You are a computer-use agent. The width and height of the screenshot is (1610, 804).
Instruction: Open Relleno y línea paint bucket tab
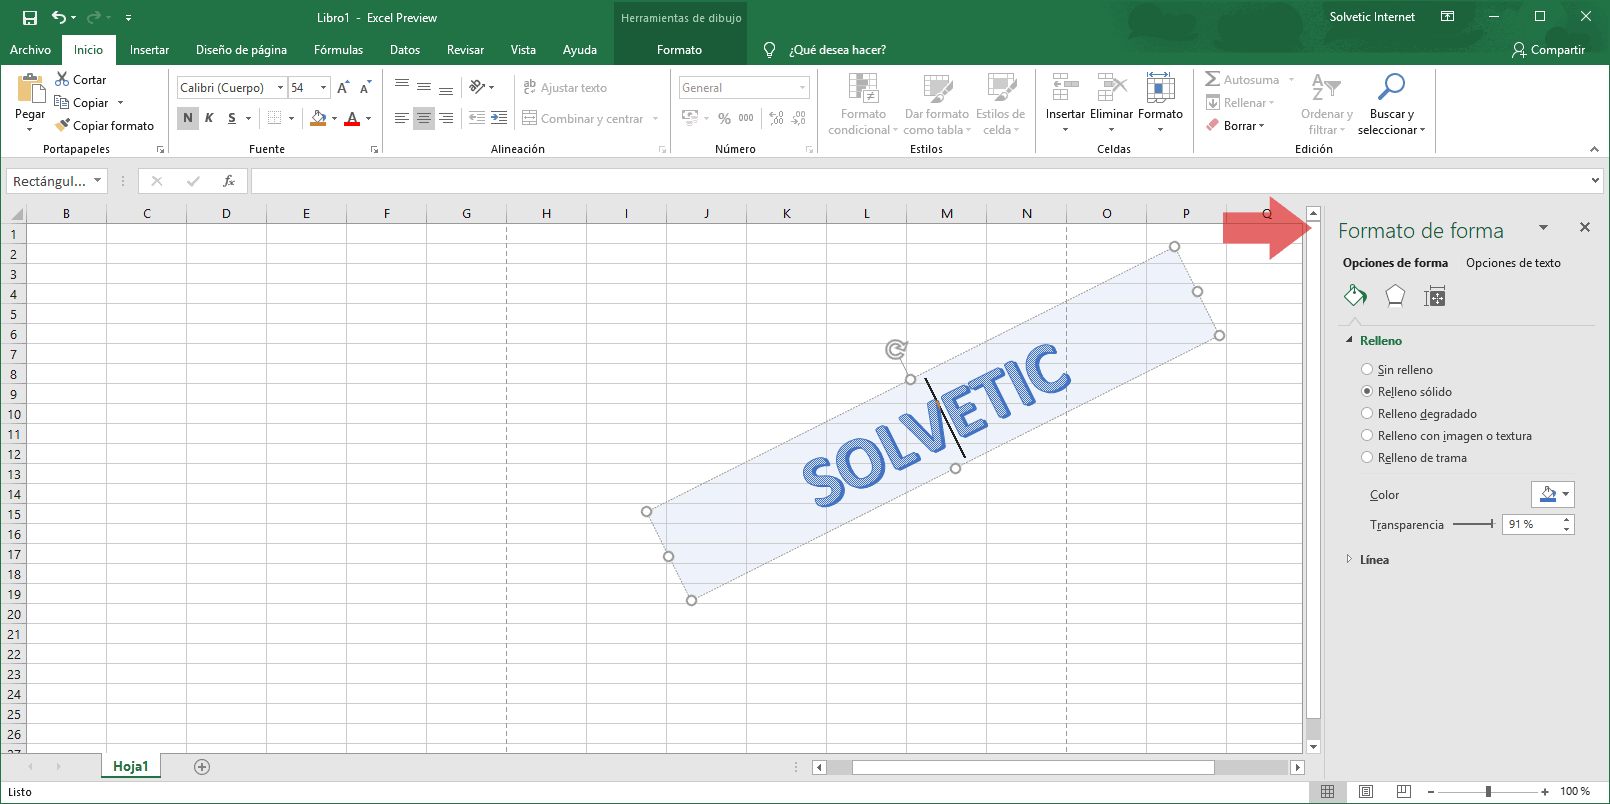(x=1355, y=296)
